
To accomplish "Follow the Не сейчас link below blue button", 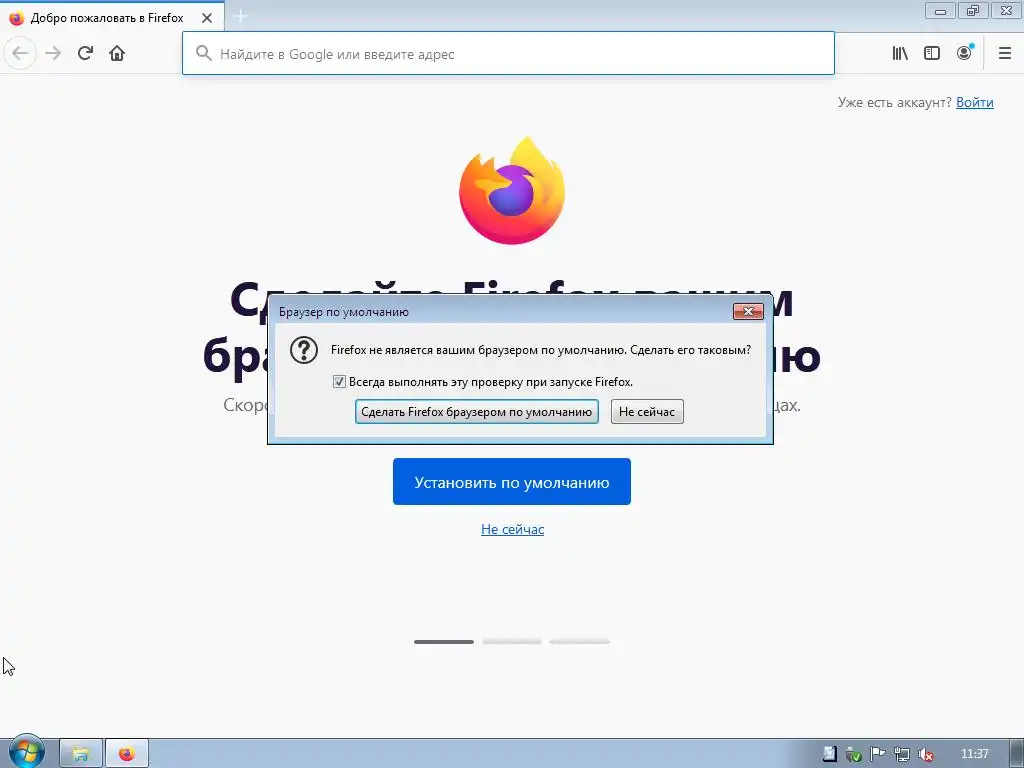I will pyautogui.click(x=513, y=529).
